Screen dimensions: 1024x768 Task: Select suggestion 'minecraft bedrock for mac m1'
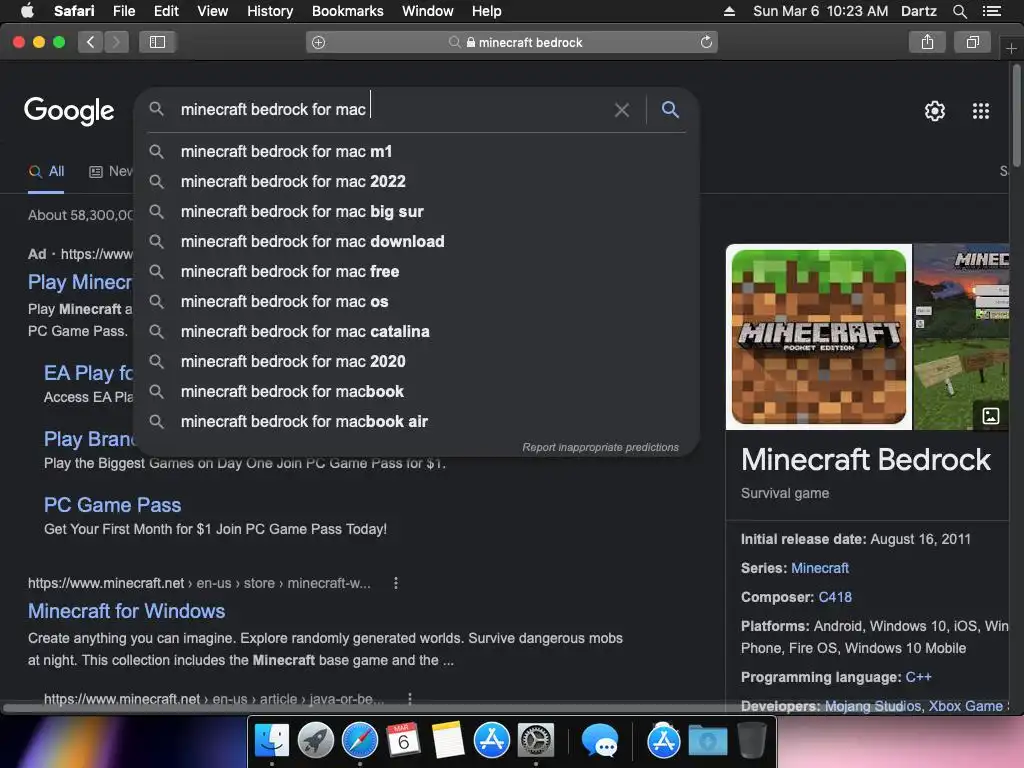pyautogui.click(x=417, y=152)
